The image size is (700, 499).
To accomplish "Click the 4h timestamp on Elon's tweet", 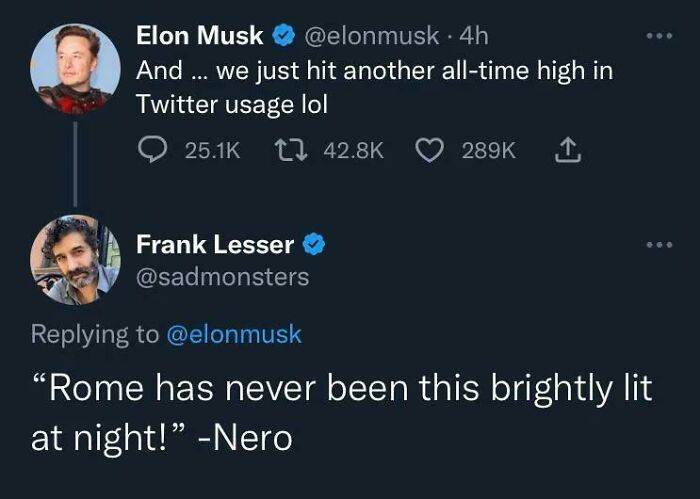I will pos(472,37).
